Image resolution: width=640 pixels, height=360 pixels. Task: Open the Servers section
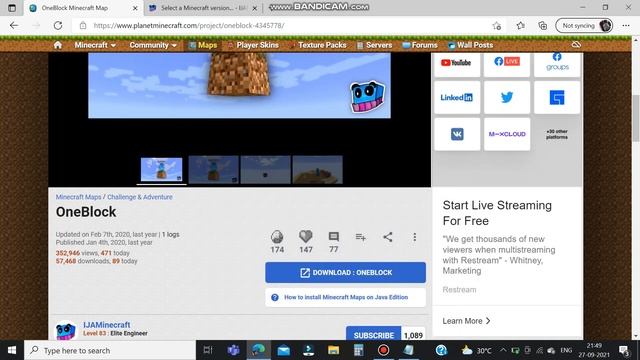[374, 45]
